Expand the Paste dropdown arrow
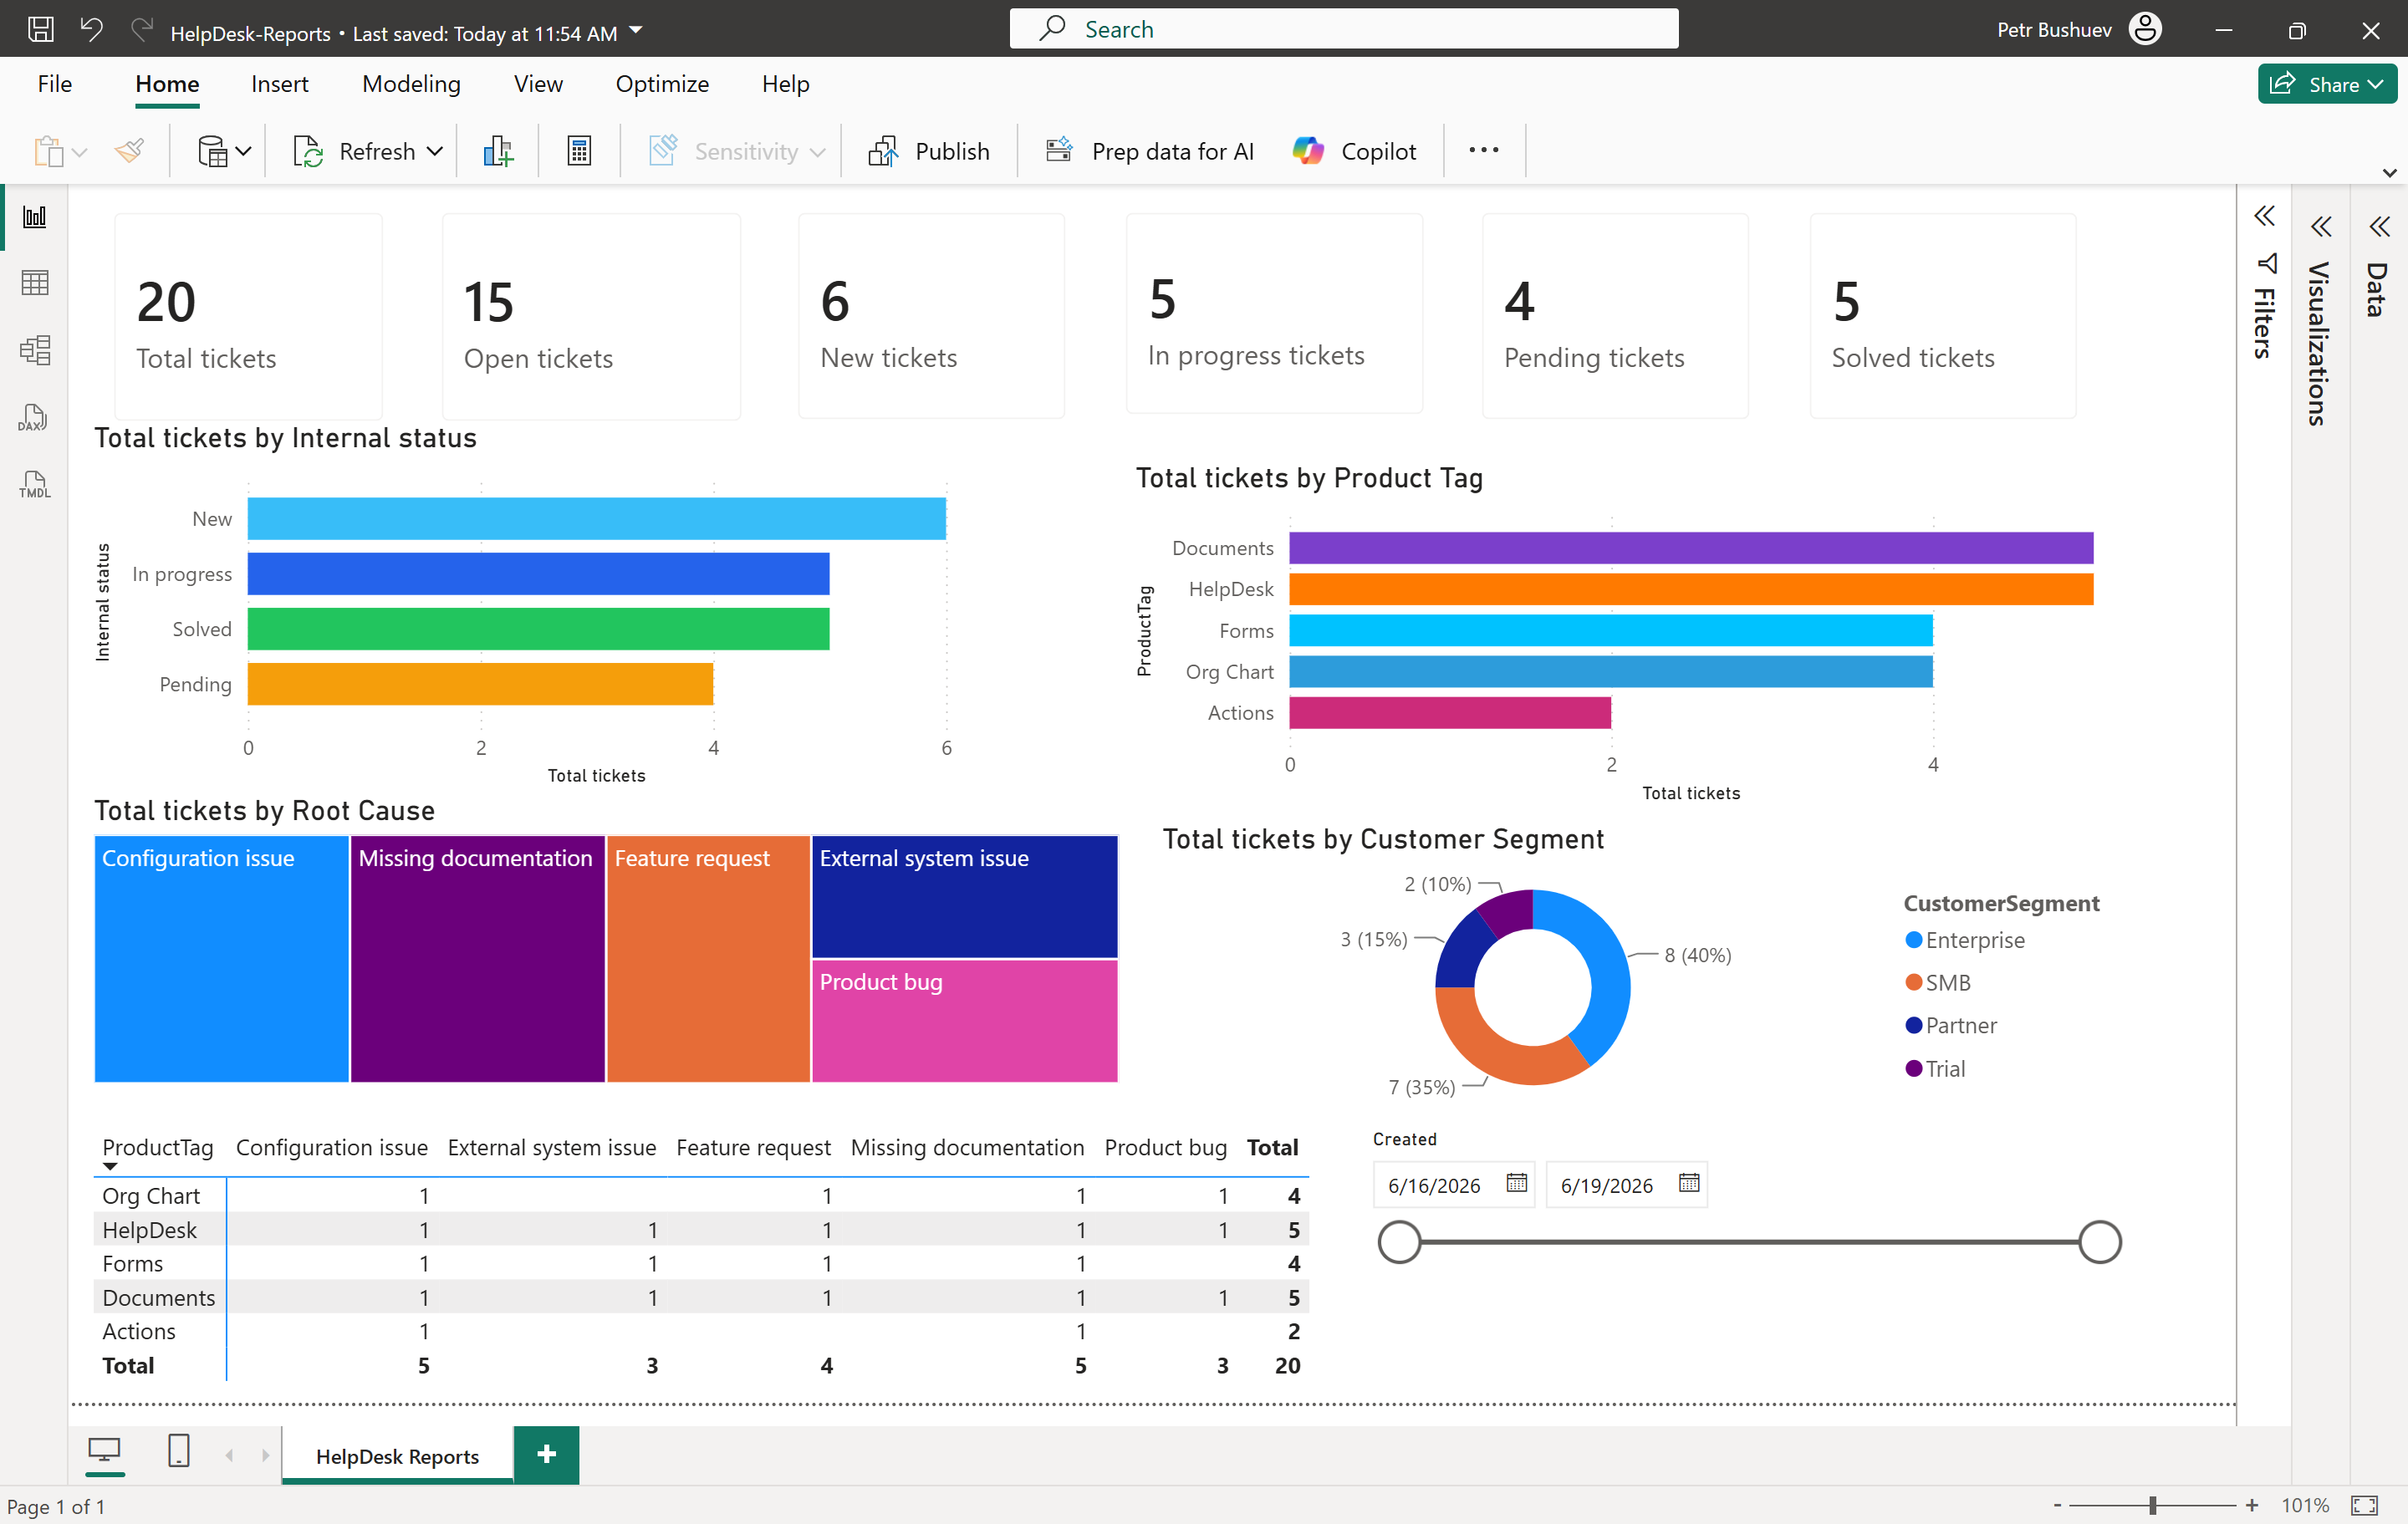2408x1524 pixels. pyautogui.click(x=80, y=153)
